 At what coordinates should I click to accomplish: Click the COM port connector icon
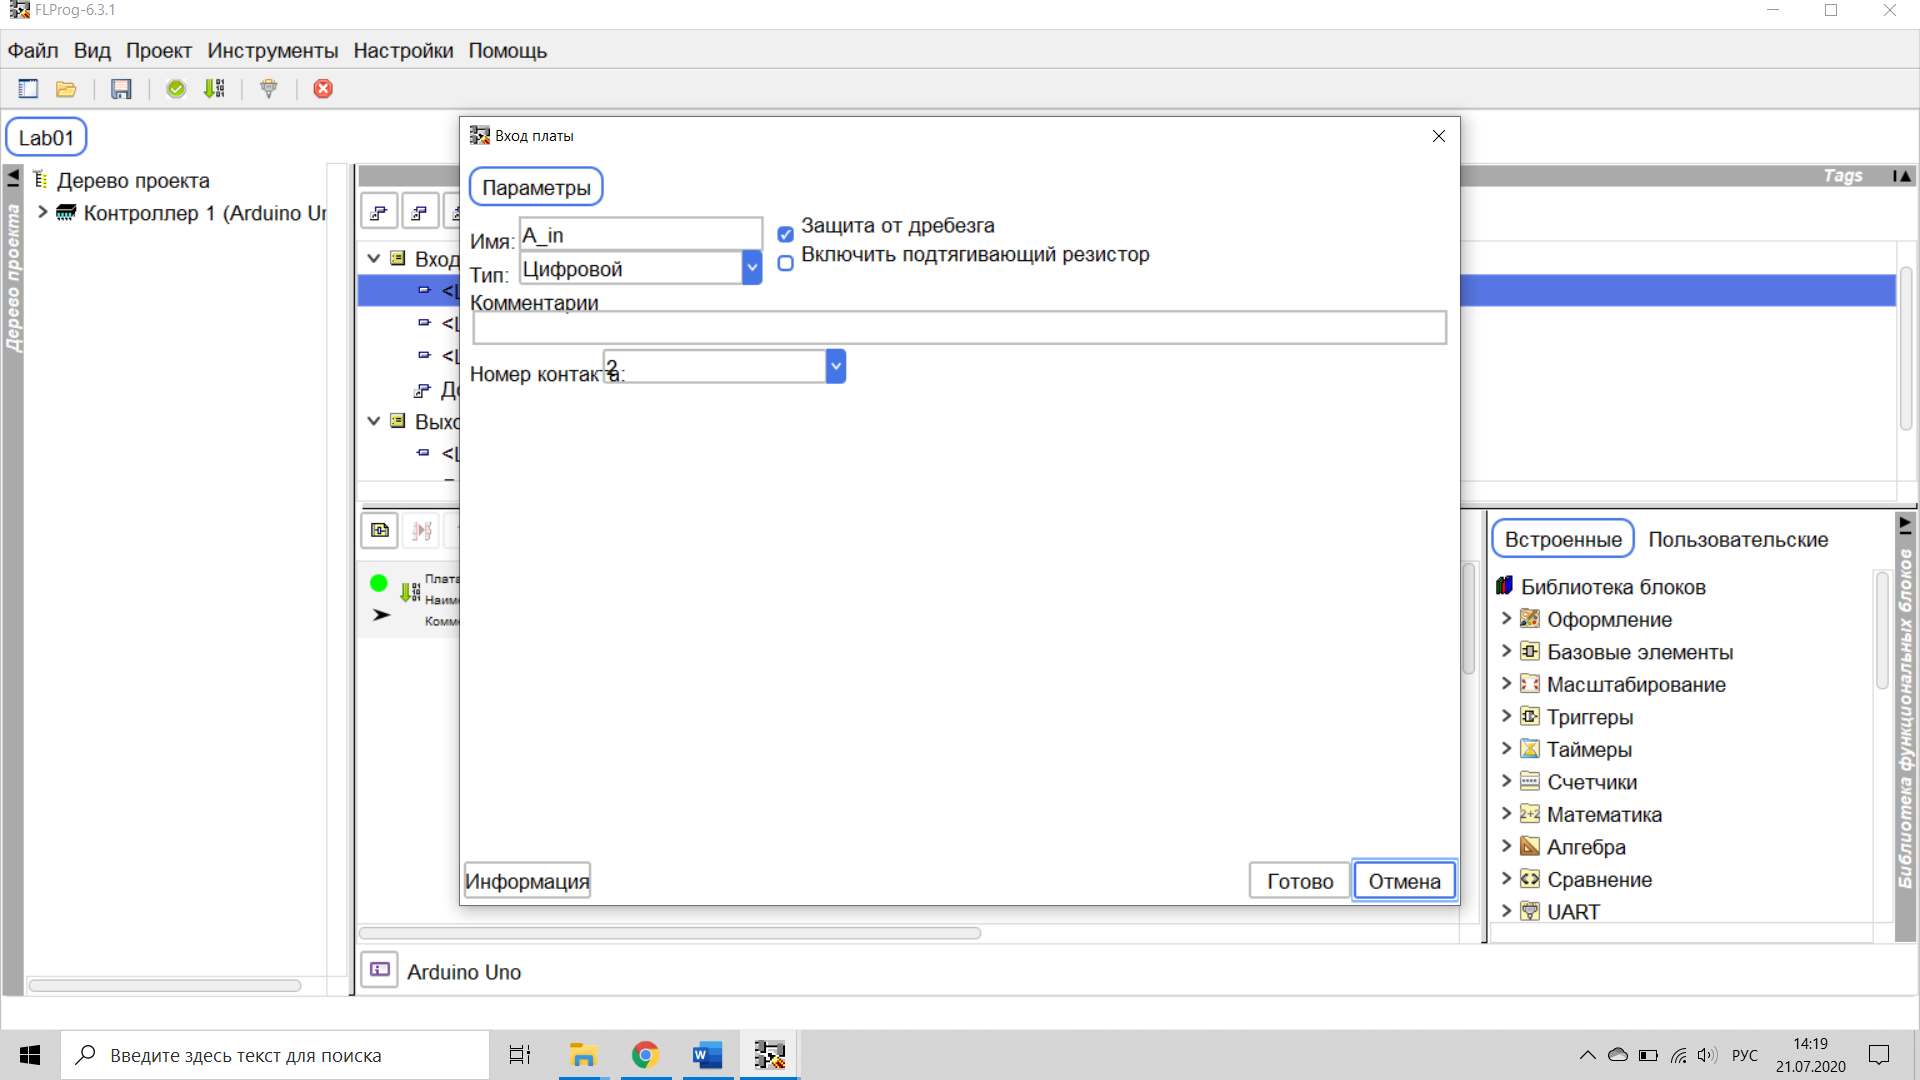tap(268, 89)
